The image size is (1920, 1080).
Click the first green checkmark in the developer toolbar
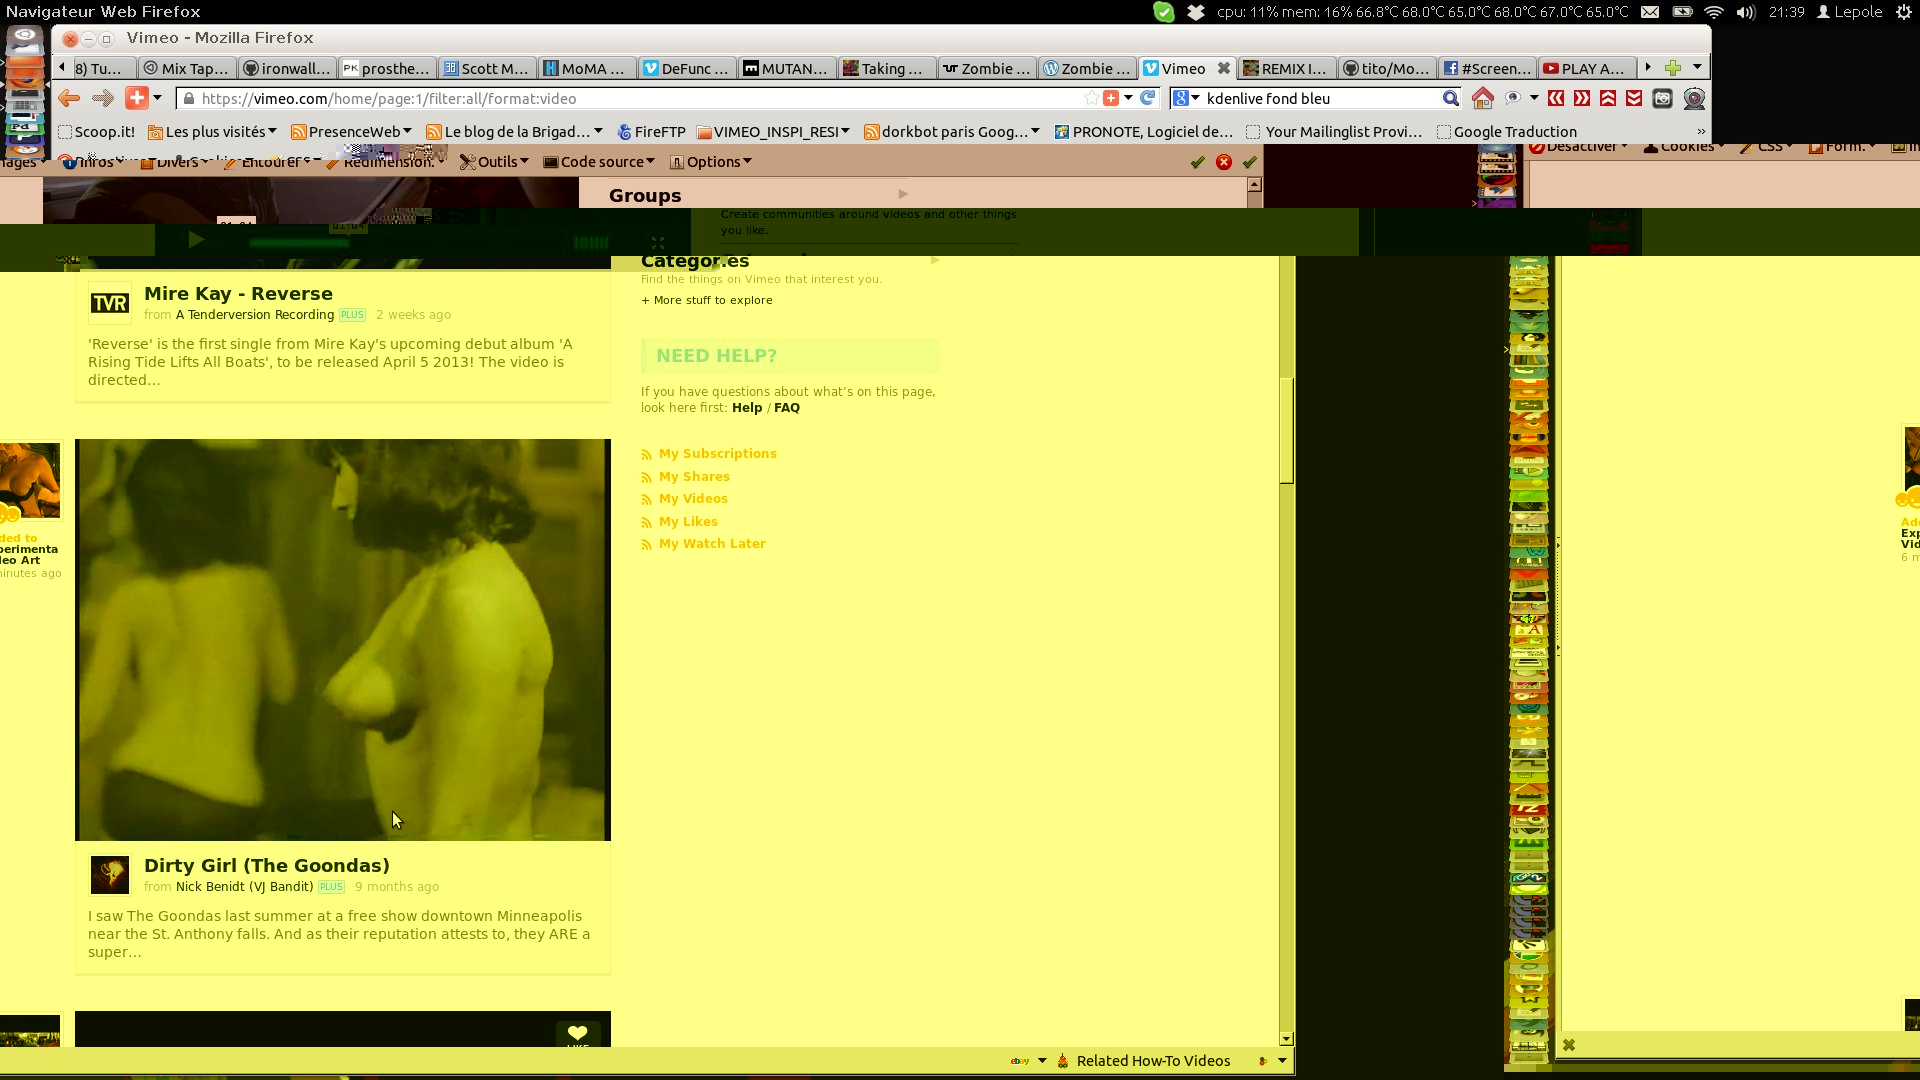1197,162
